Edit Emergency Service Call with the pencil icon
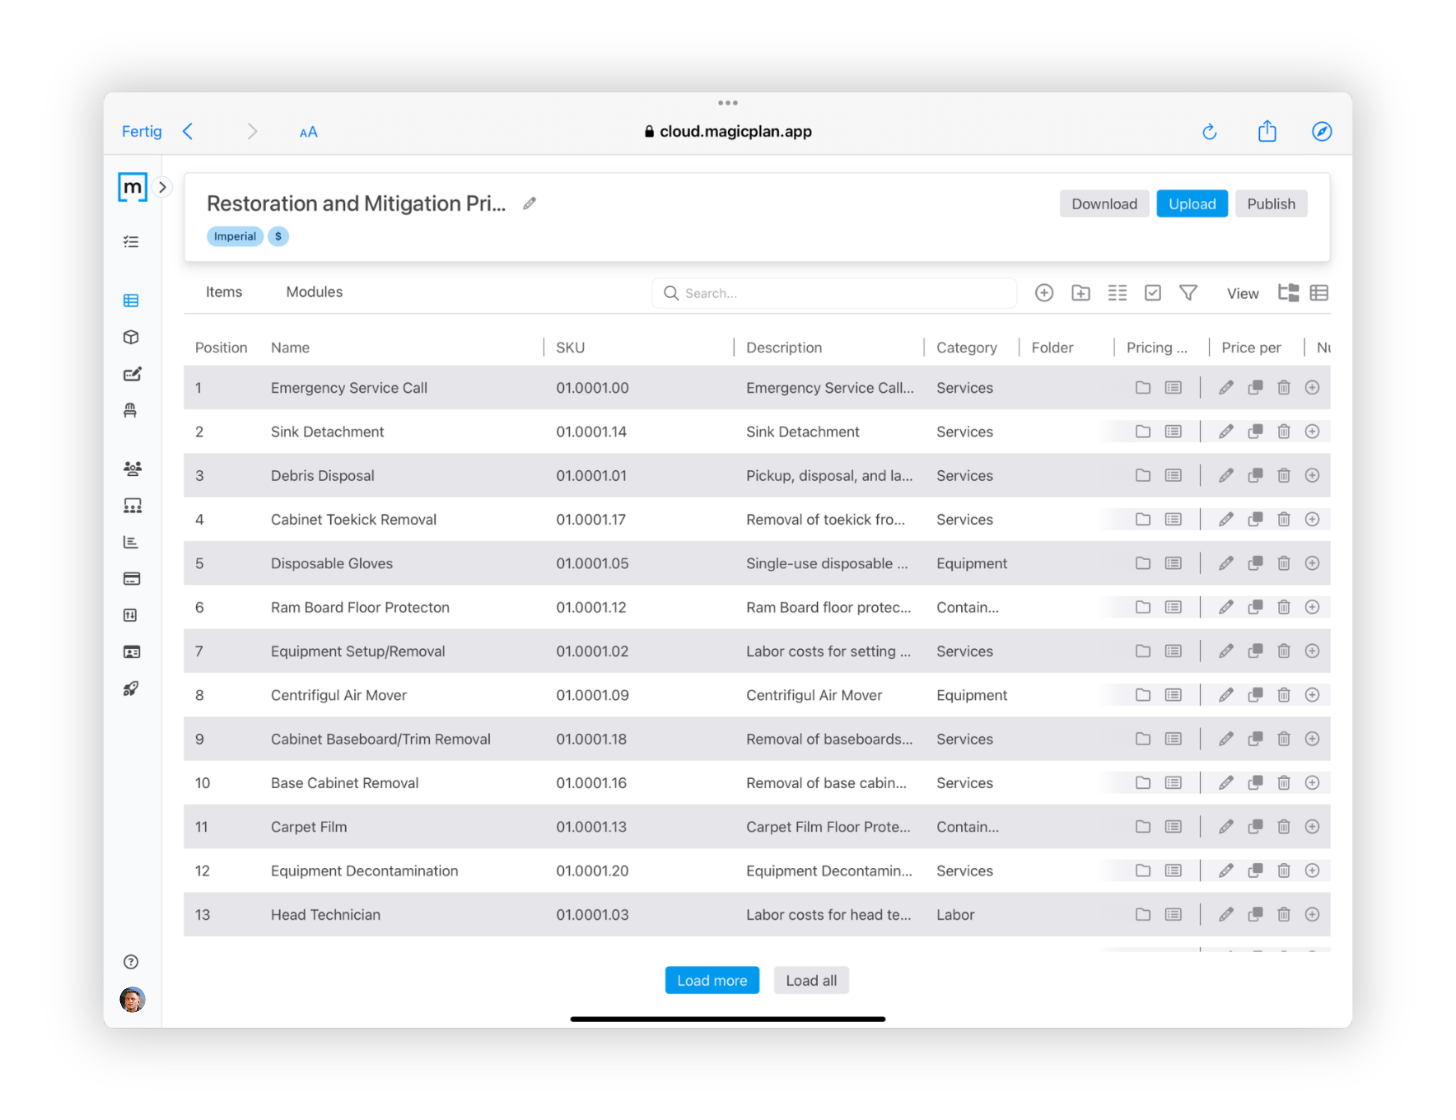Viewport: 1456px width, 1120px height. tap(1226, 388)
